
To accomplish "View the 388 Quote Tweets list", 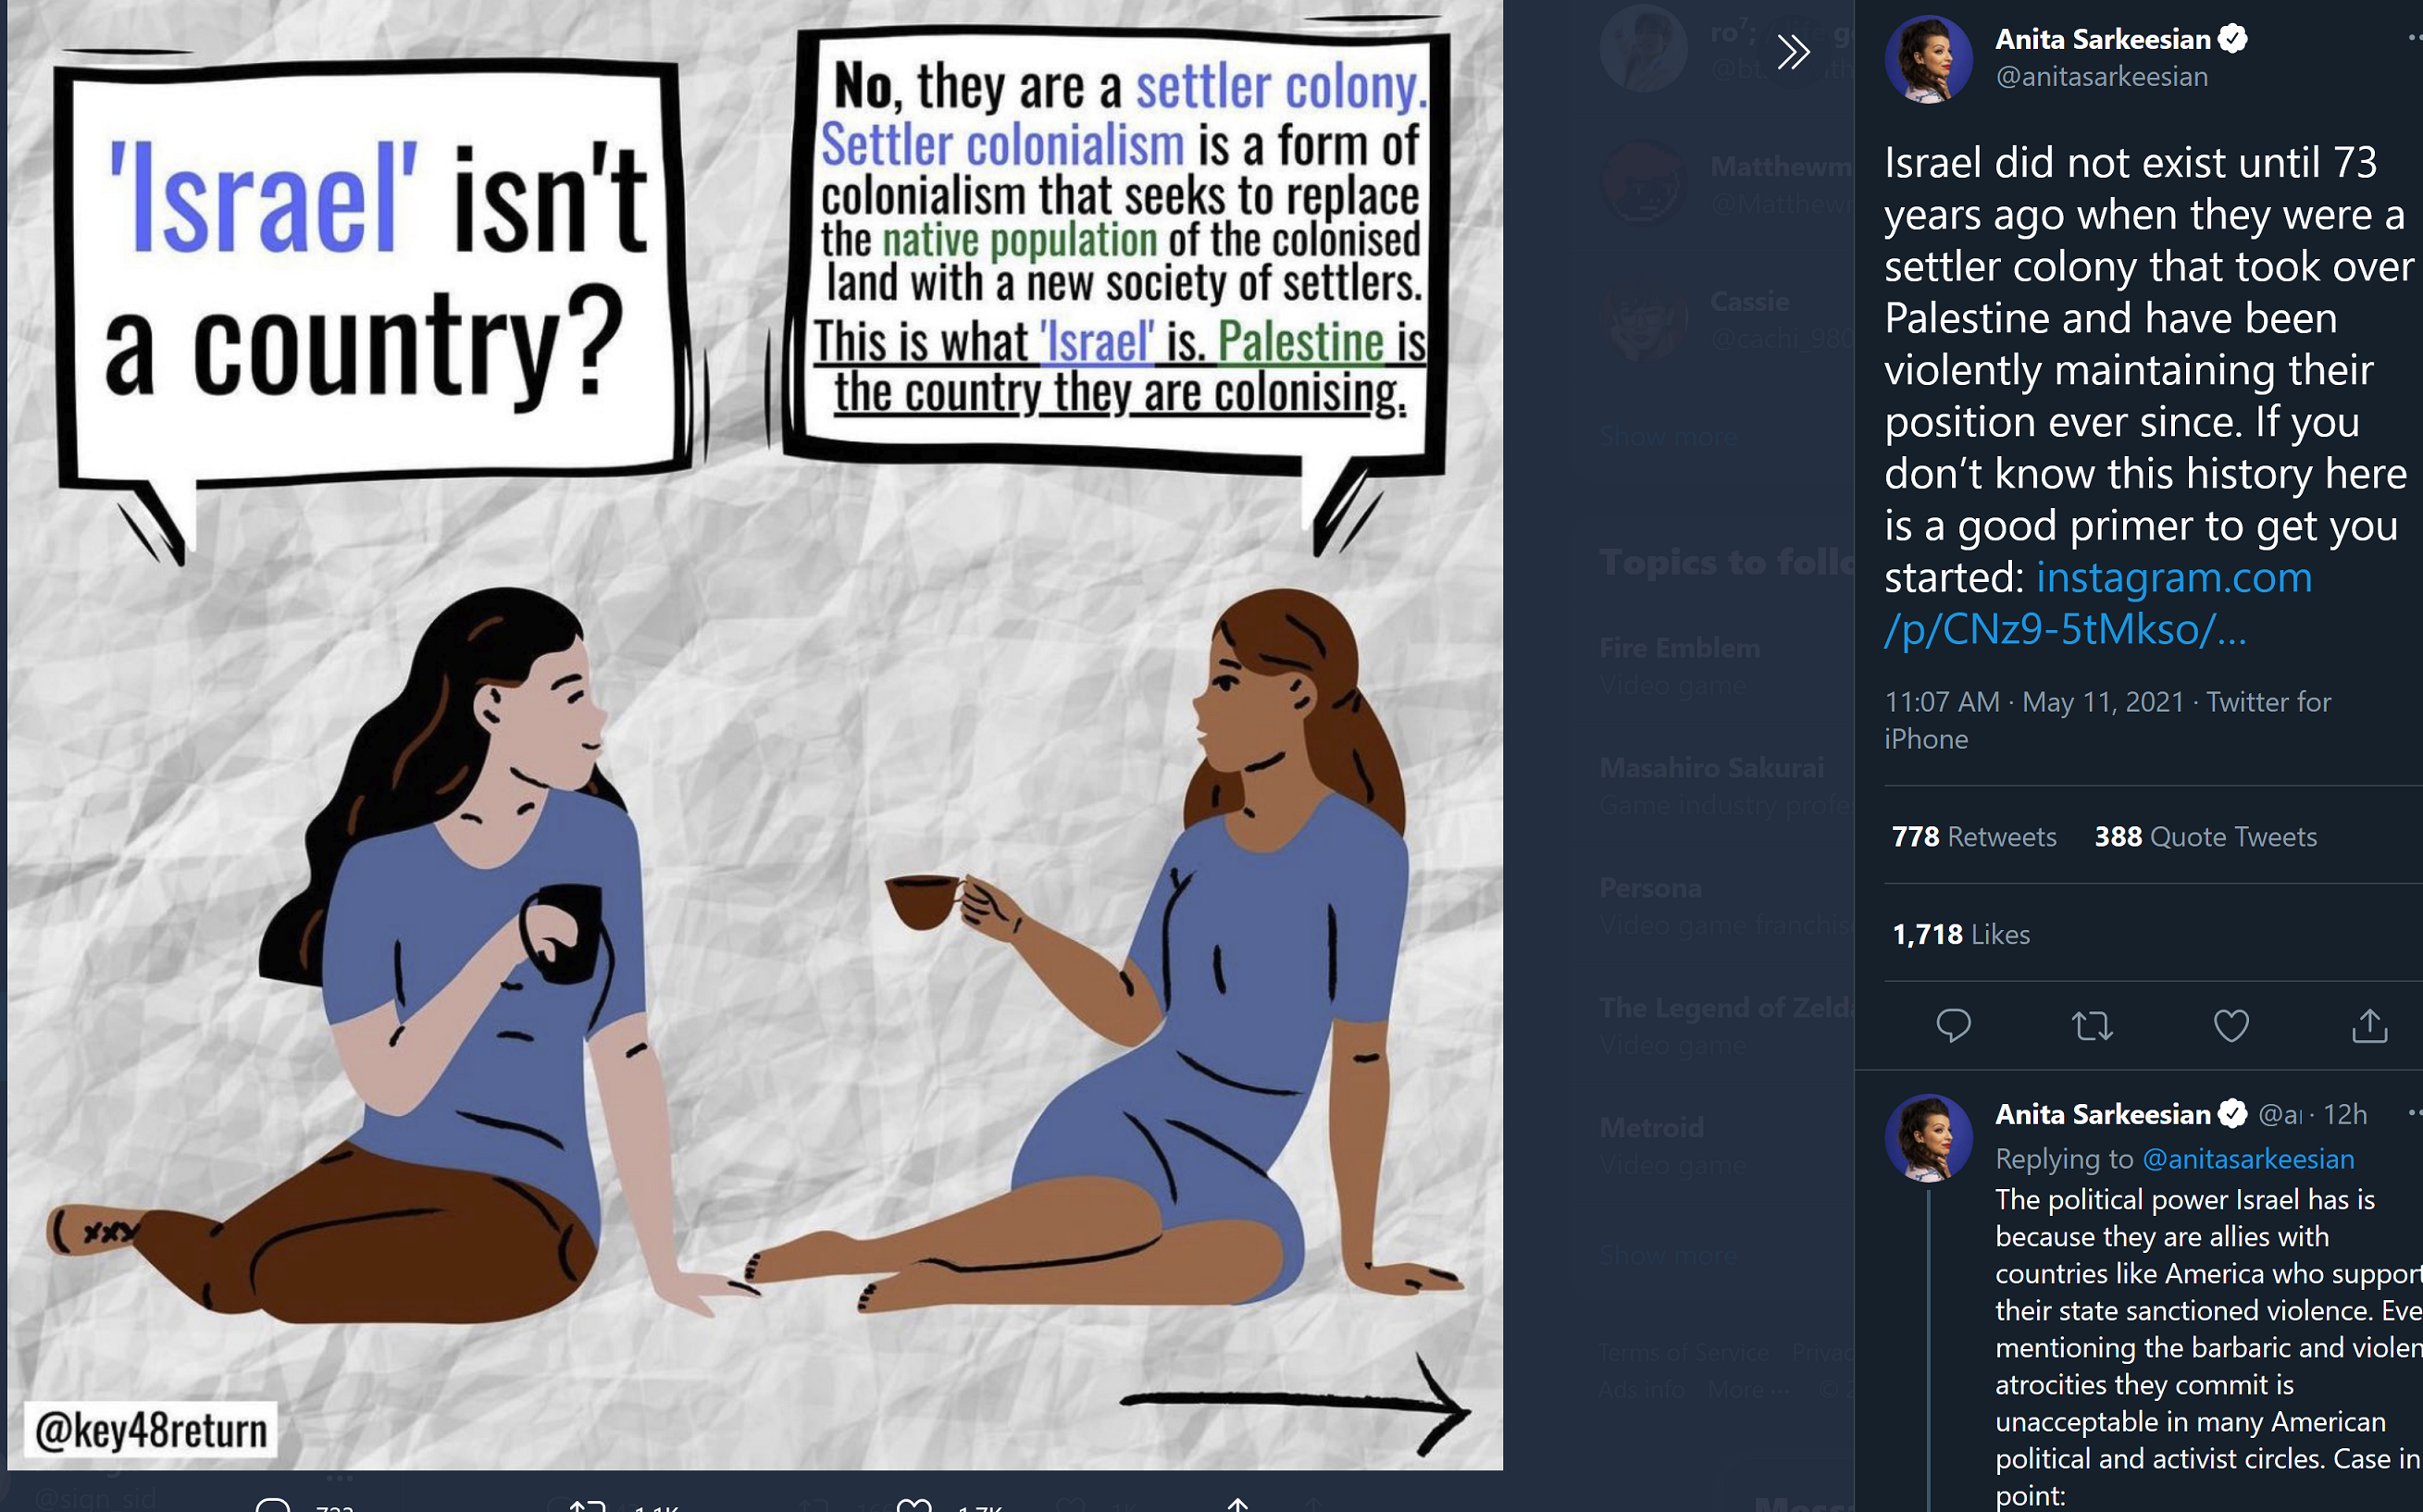I will coord(2206,836).
